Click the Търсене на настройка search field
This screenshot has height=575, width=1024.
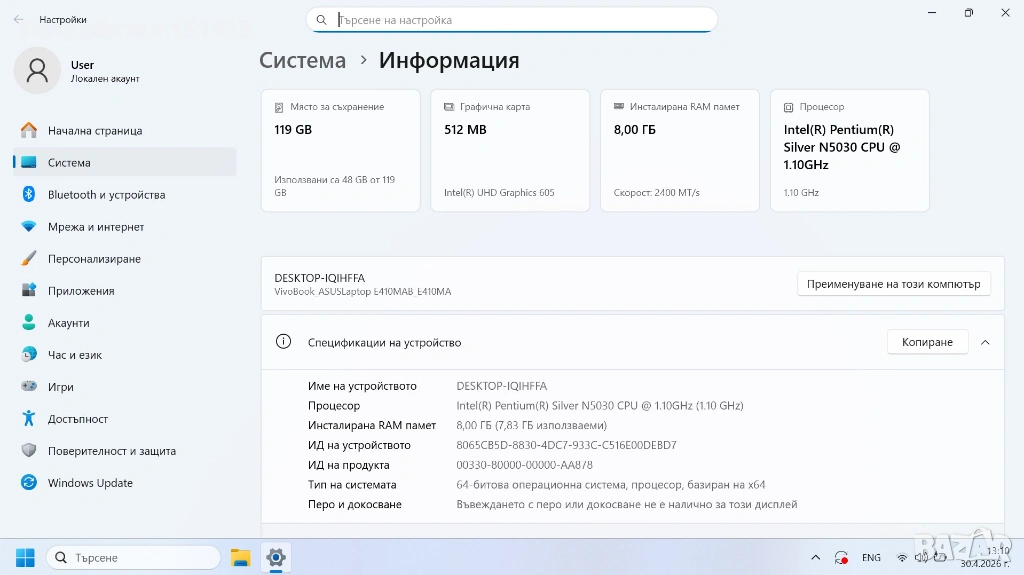pos(511,20)
